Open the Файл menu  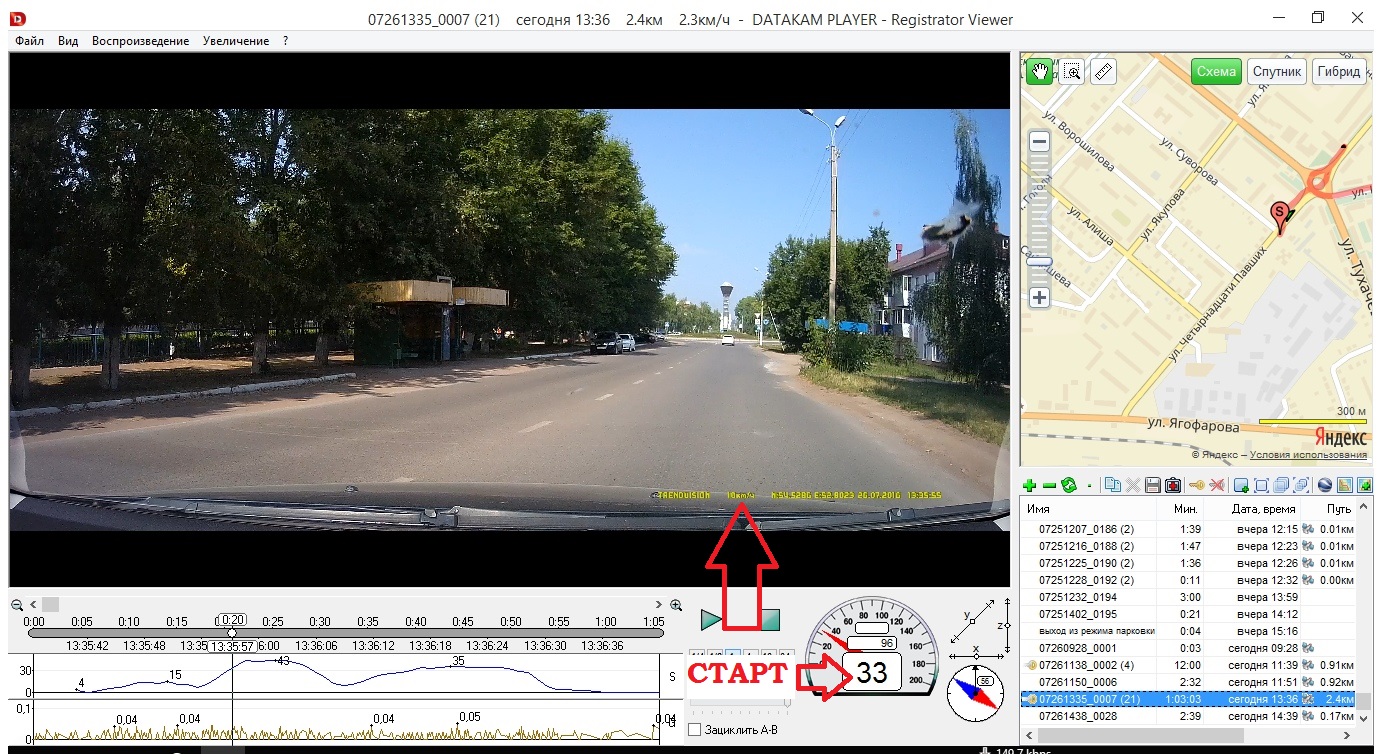(29, 41)
